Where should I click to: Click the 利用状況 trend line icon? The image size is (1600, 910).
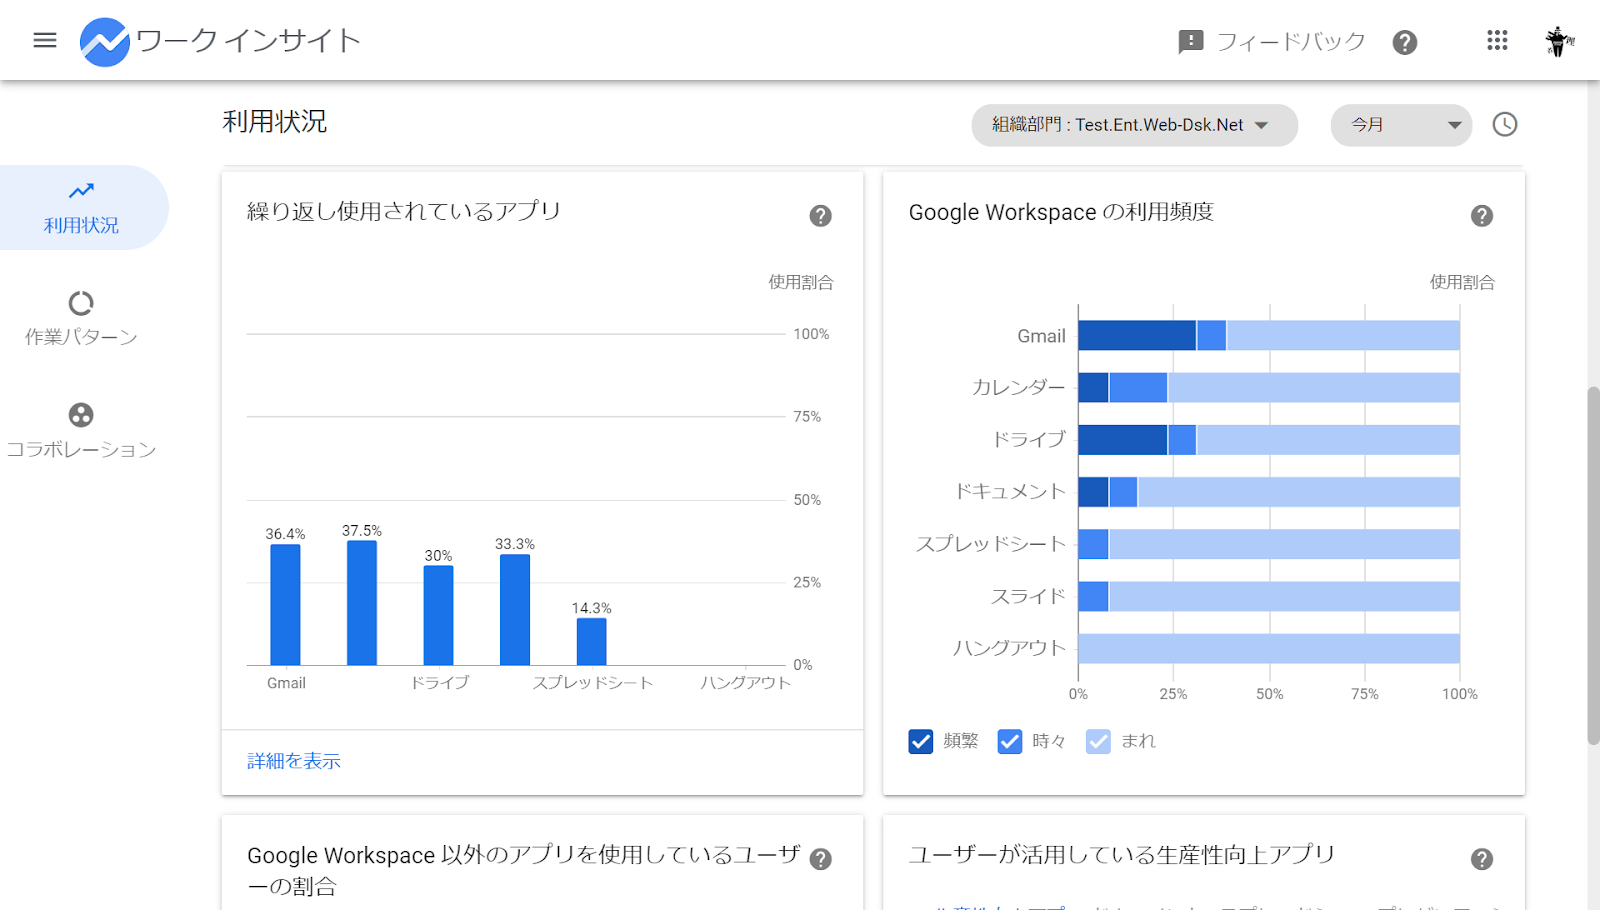click(x=81, y=190)
